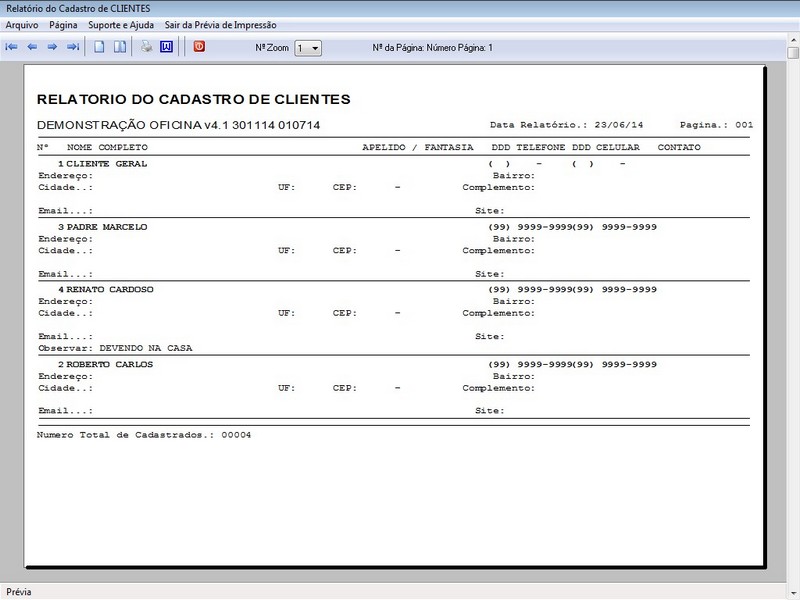Click the vertical scrollbar up arrow
The image size is (800, 600).
792,53
